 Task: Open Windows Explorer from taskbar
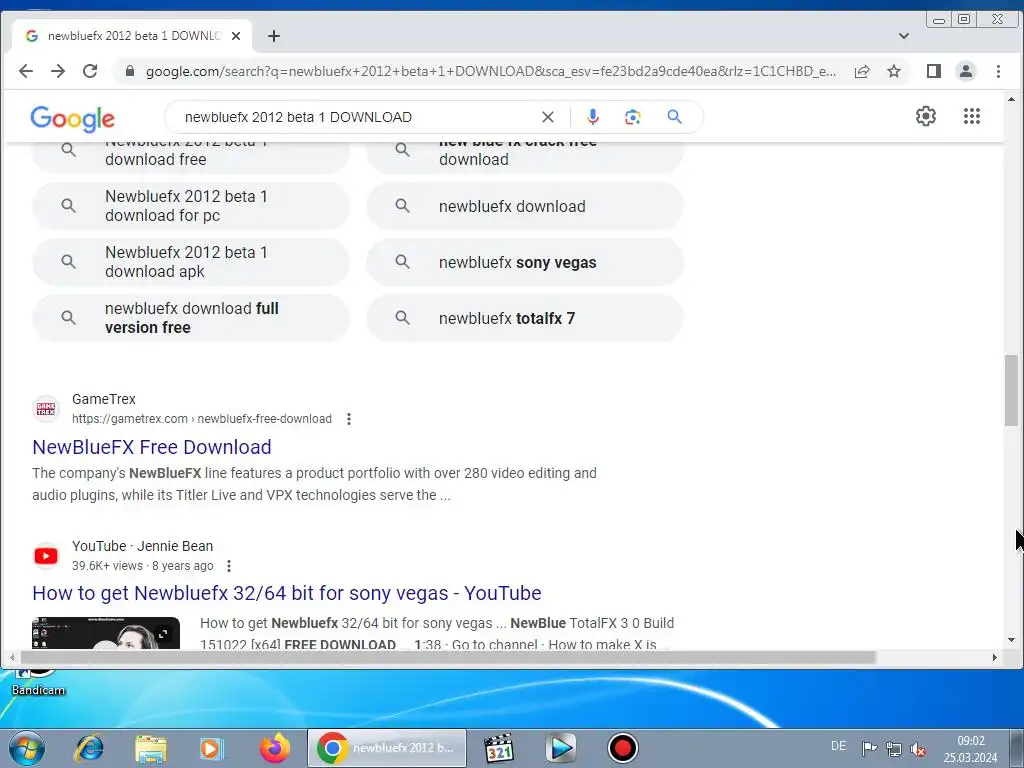(x=151, y=748)
